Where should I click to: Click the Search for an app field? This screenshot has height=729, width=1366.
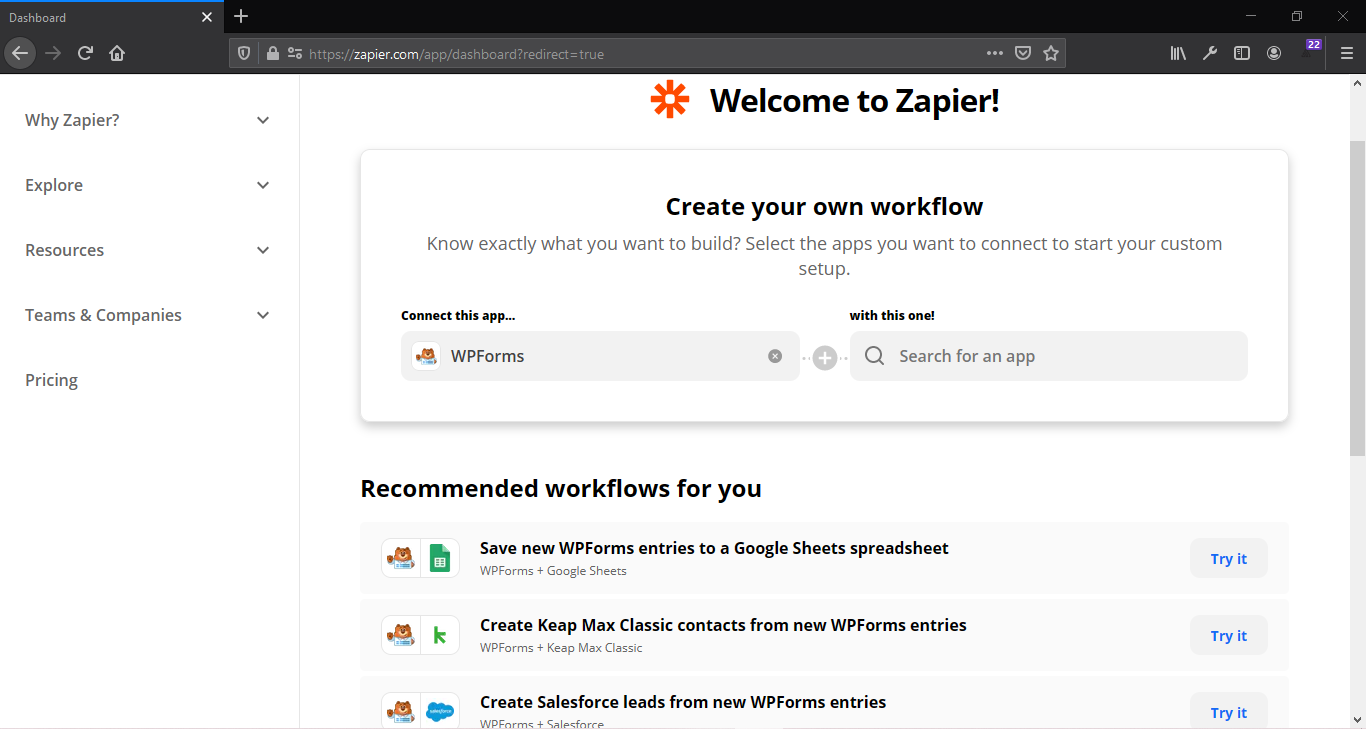(1049, 356)
